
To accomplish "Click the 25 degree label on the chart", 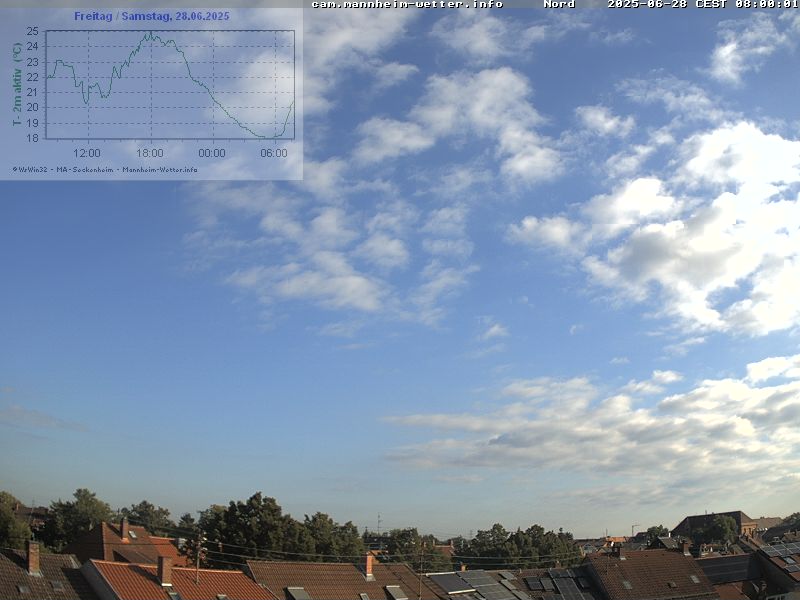I will (33, 31).
